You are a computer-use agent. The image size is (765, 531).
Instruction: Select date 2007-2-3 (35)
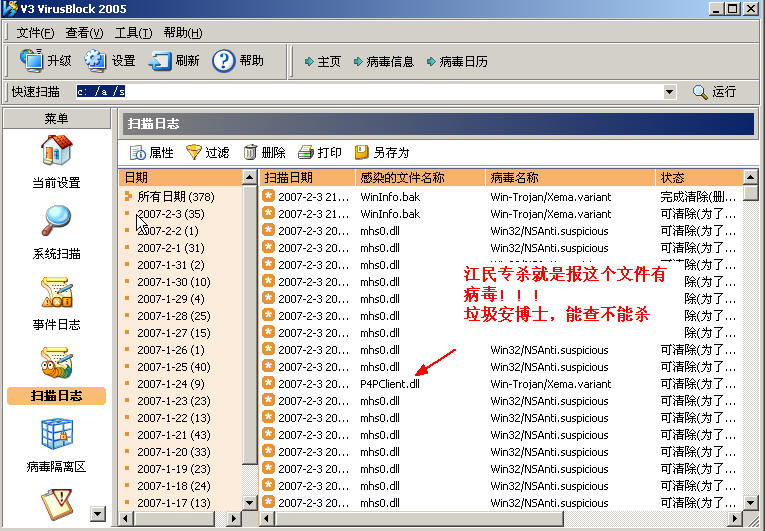(x=171, y=214)
